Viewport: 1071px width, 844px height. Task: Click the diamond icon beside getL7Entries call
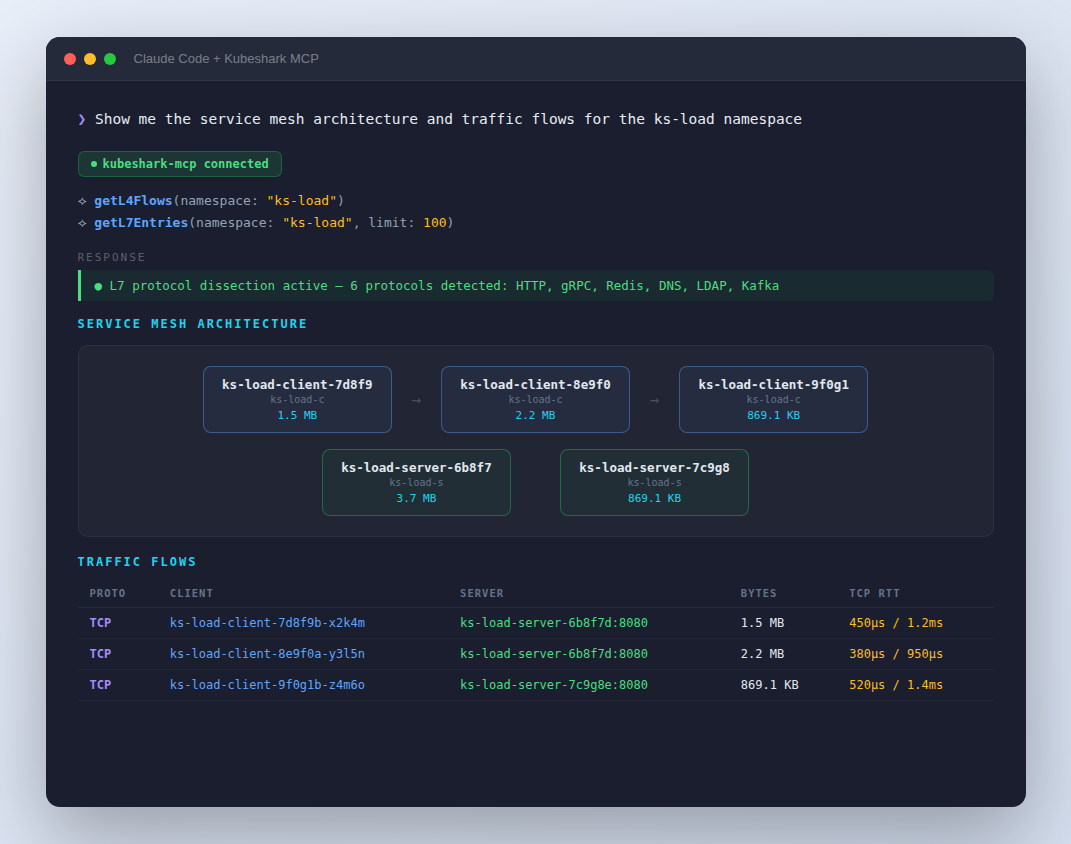(x=82, y=222)
